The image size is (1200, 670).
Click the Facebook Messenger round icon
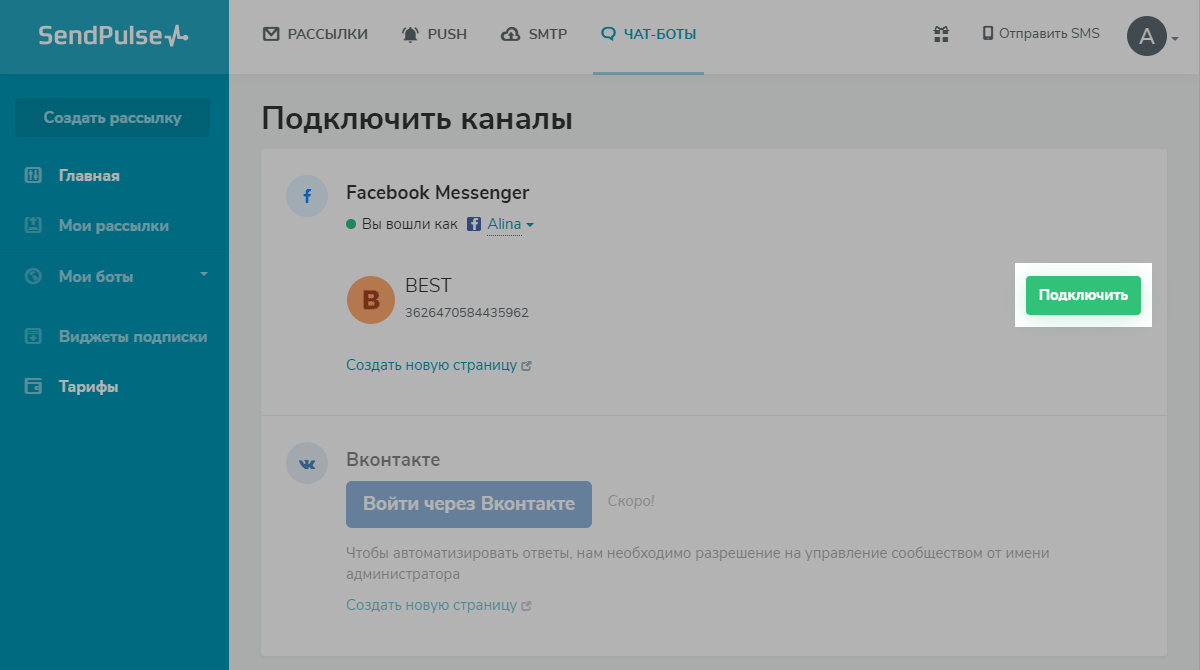coord(307,196)
